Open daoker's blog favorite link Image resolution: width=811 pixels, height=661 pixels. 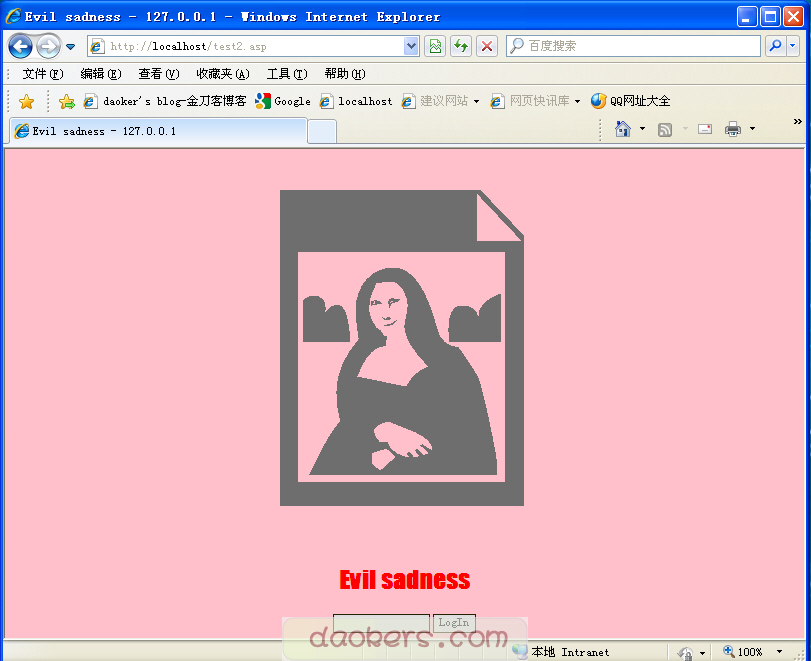click(165, 101)
